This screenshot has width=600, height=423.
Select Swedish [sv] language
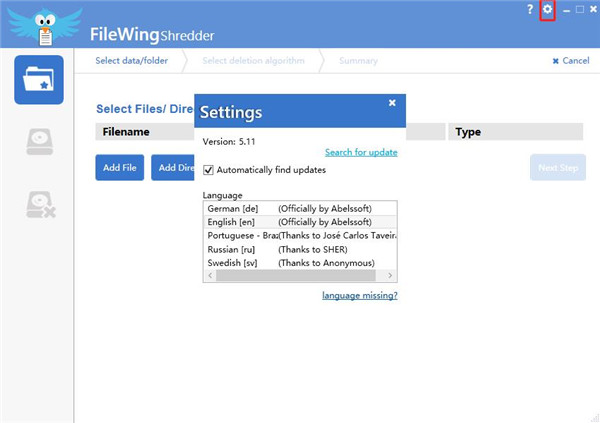click(300, 263)
